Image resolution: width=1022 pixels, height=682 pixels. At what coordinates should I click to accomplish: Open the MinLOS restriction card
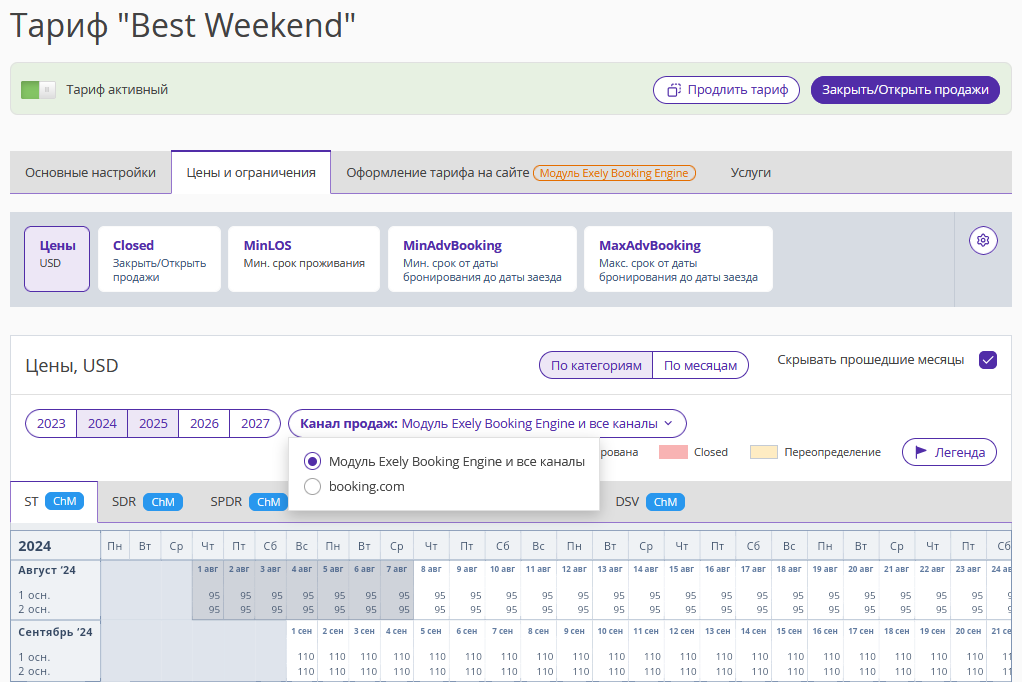pyautogui.click(x=304, y=259)
